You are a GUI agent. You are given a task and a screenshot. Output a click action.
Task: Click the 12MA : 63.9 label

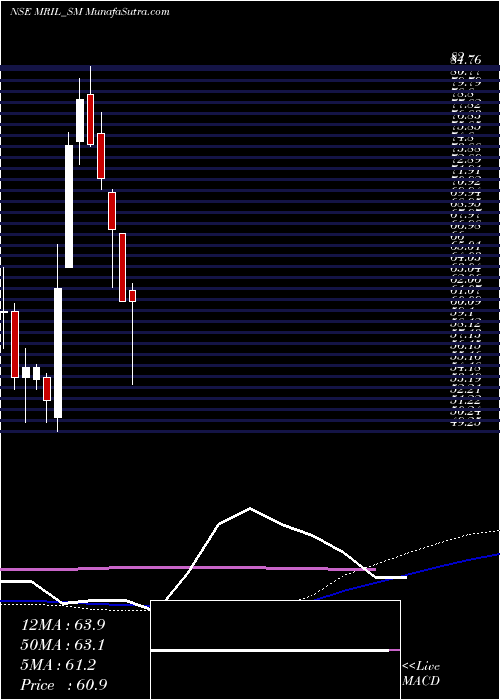63,625
